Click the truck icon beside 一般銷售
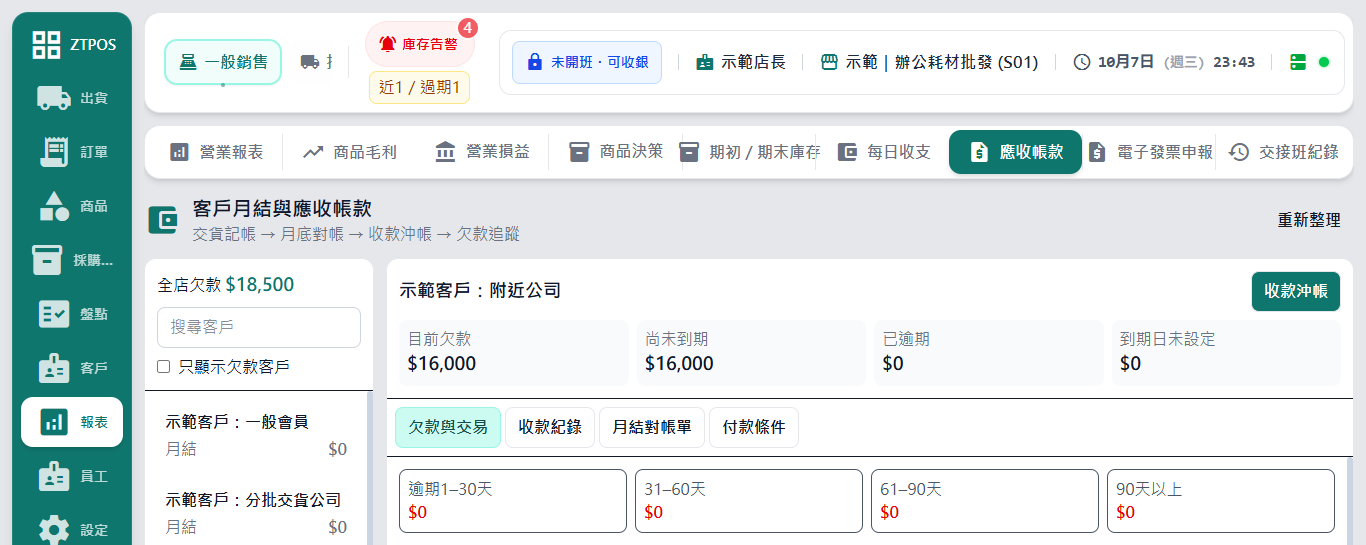1366x545 pixels. pos(310,62)
